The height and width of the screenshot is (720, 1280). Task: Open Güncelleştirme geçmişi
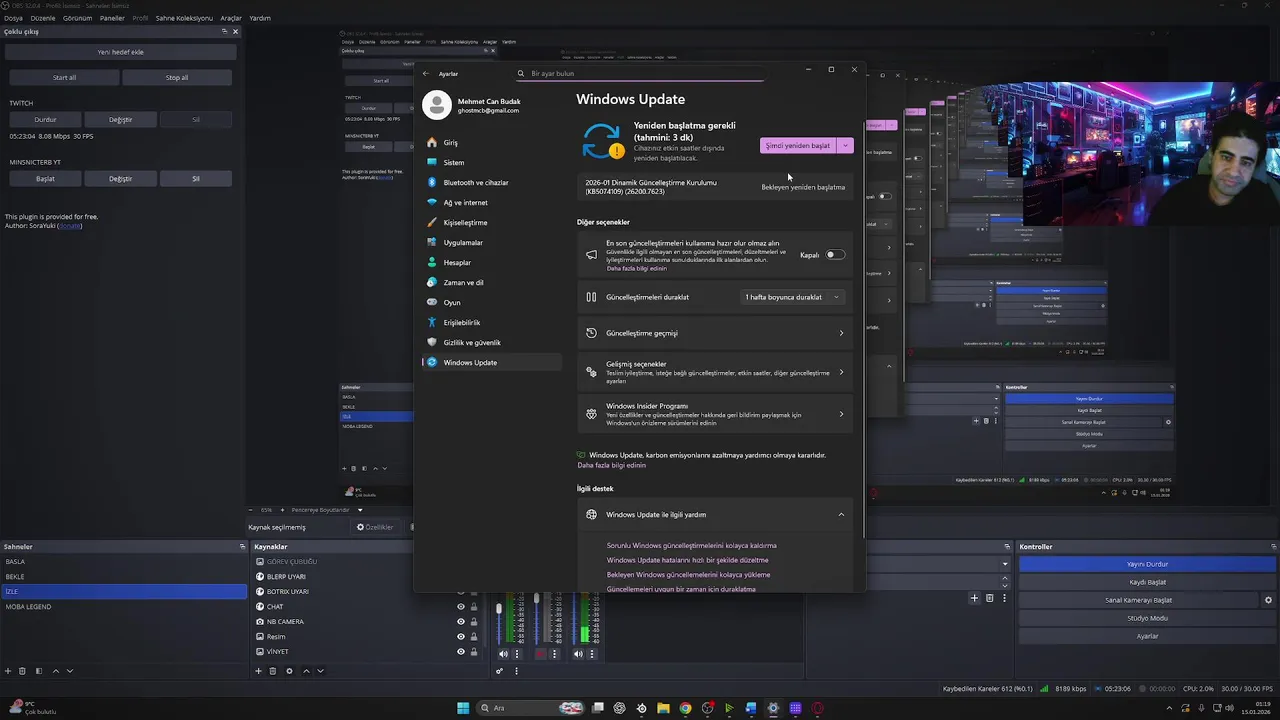[x=715, y=333]
